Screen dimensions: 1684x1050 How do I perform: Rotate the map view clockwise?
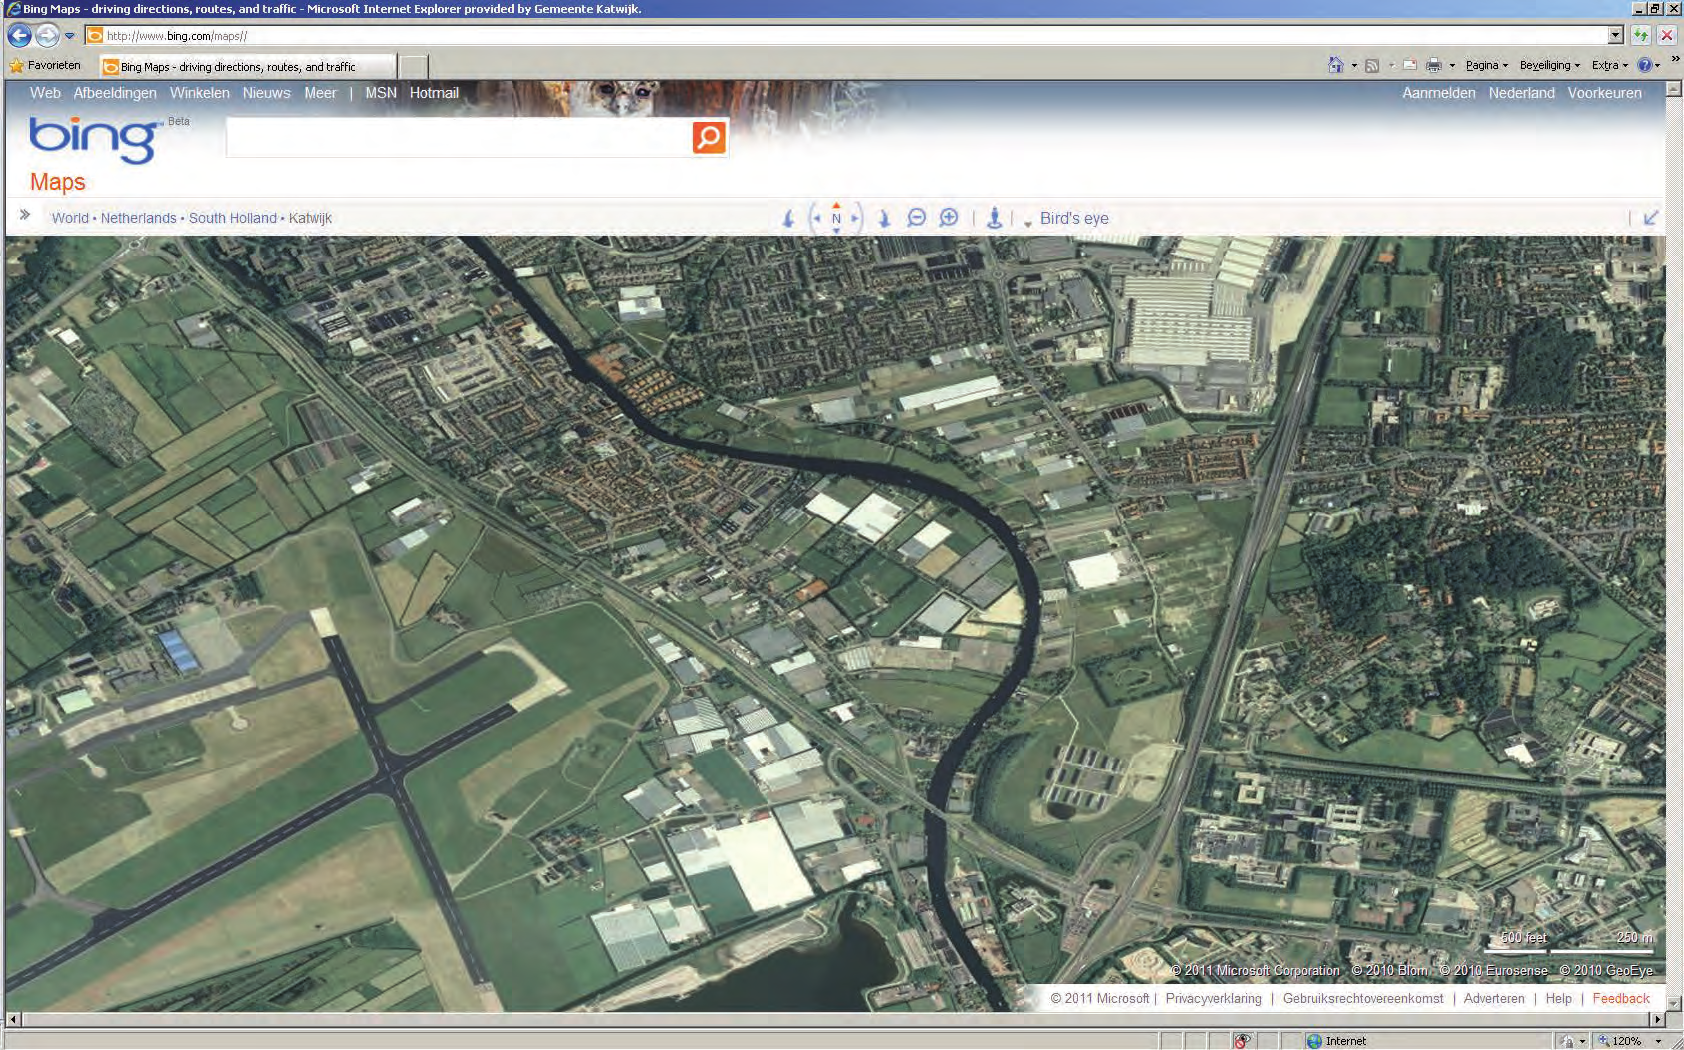pyautogui.click(x=884, y=218)
